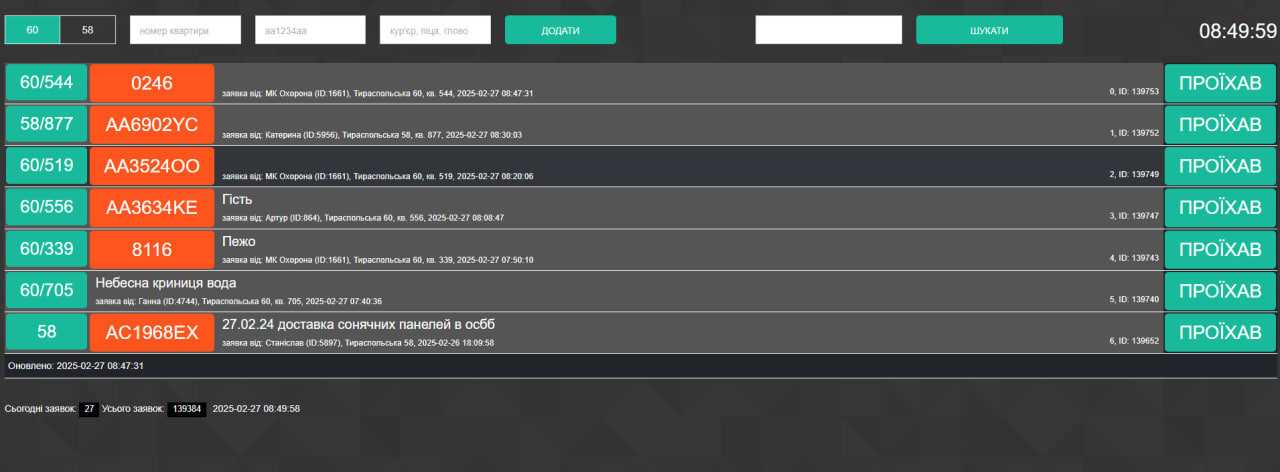This screenshot has height=472, width=1280.
Task: Click the ДОДАТИ button
Action: [x=560, y=30]
